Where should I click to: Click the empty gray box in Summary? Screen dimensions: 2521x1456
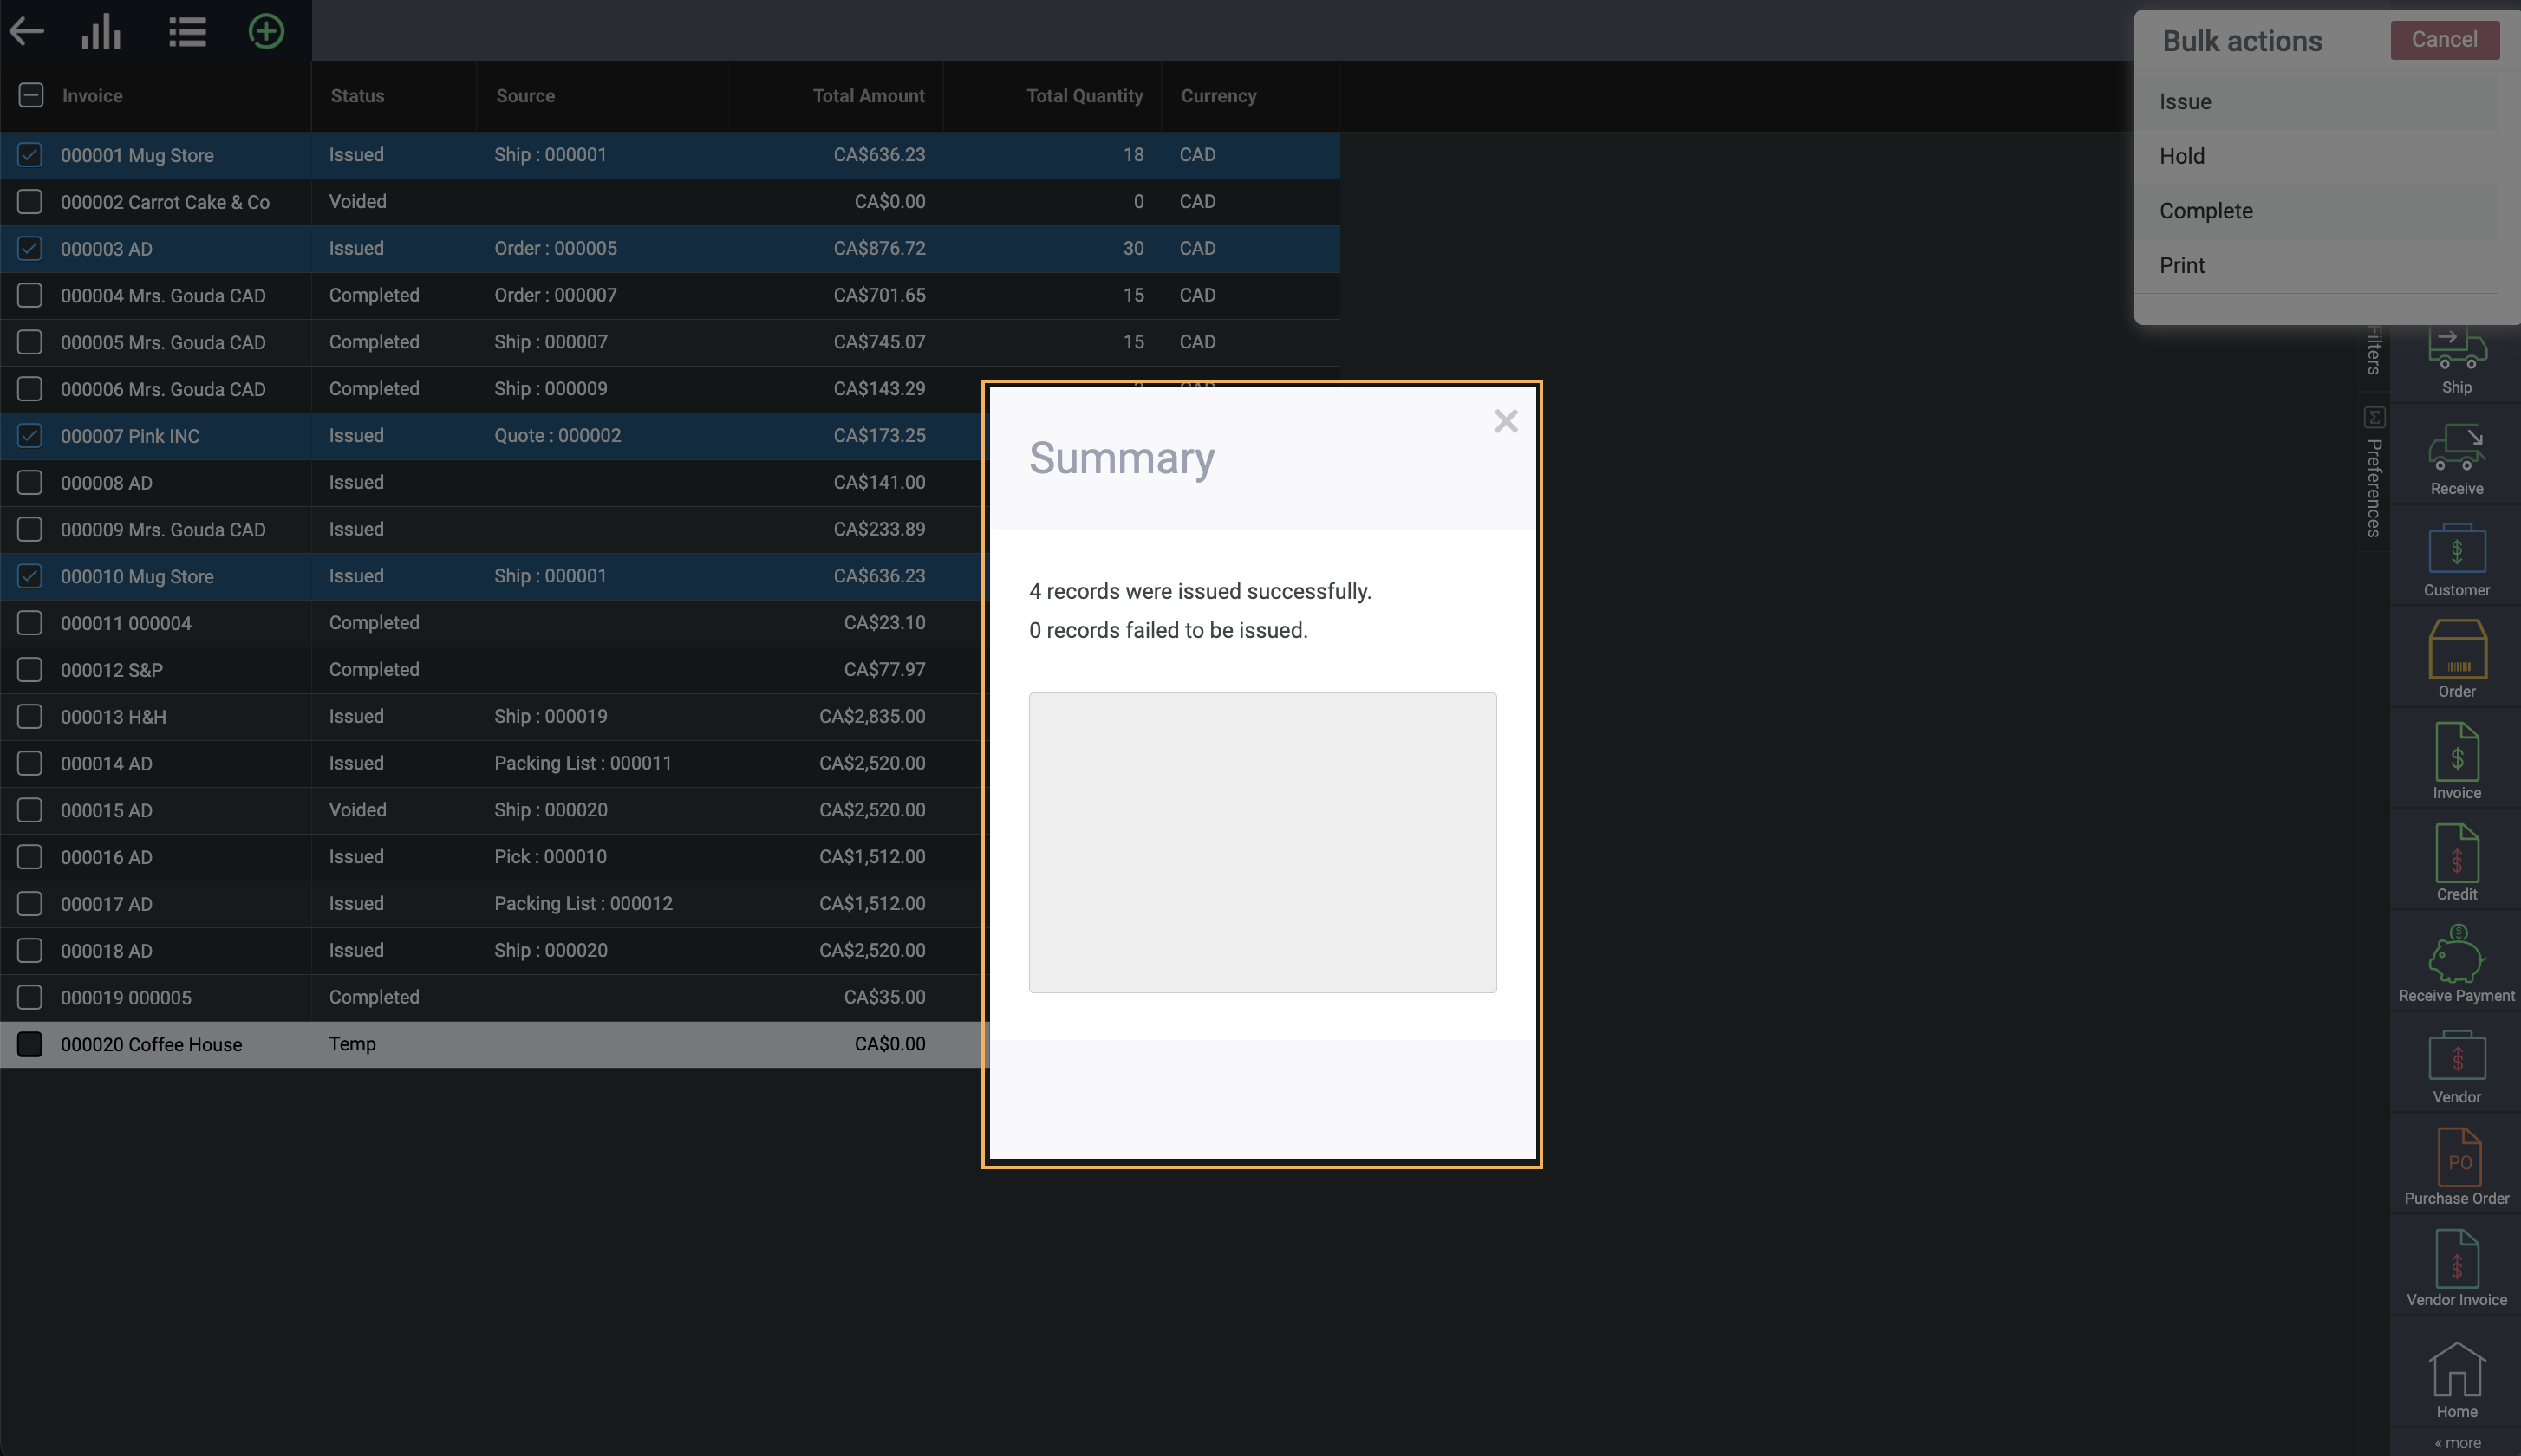pos(1262,842)
